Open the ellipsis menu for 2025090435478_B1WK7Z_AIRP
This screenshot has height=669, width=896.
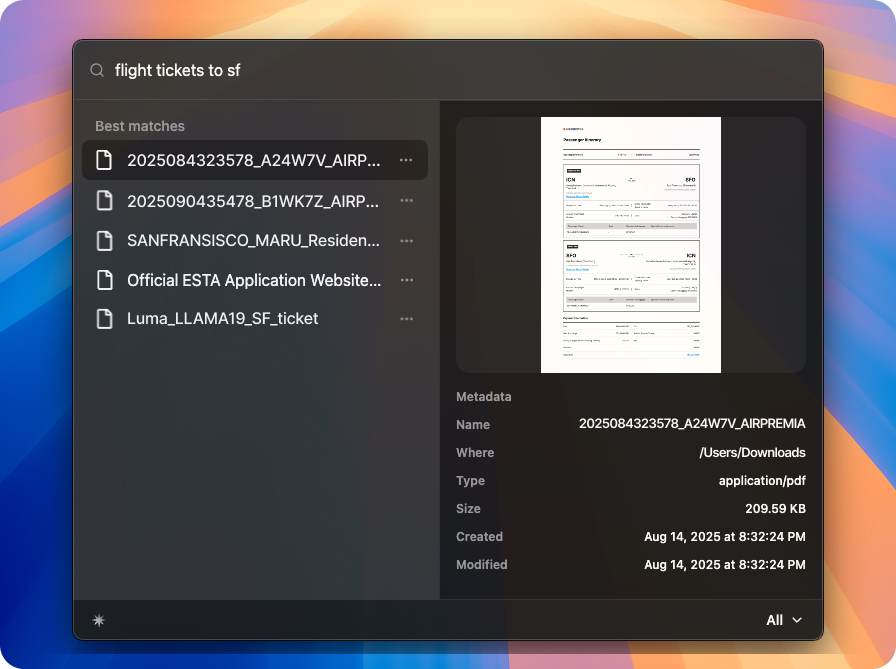[407, 200]
